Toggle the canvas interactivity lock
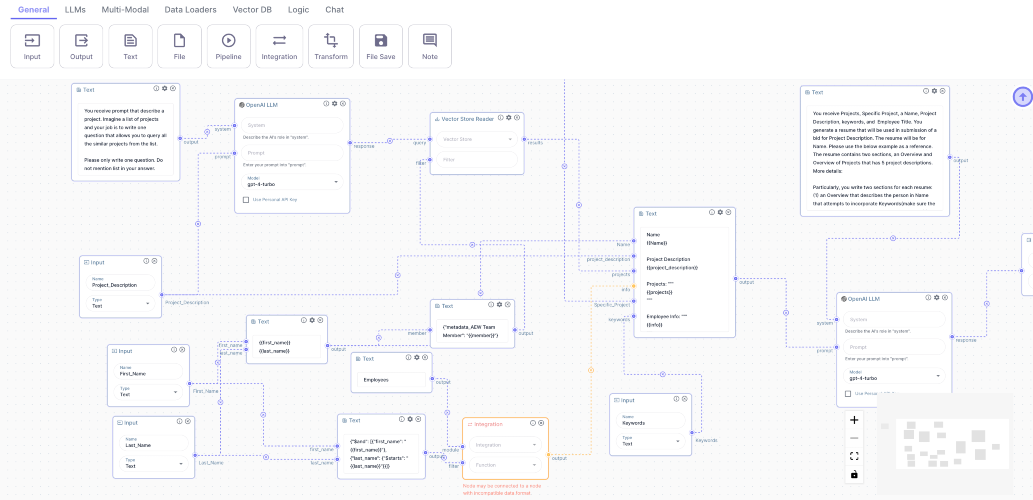1033x500 pixels. click(854, 474)
